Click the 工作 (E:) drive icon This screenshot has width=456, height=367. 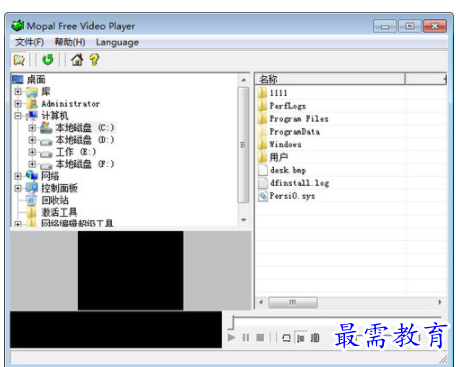point(46,154)
